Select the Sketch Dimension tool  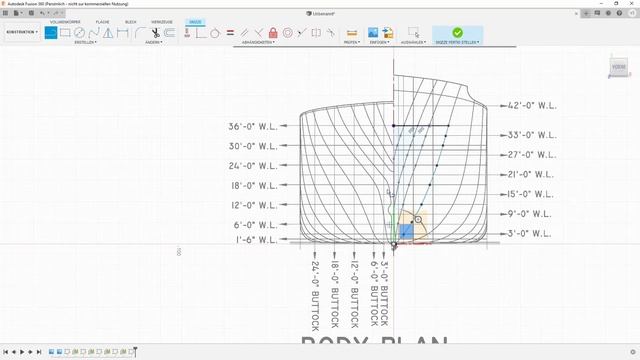(x=122, y=33)
